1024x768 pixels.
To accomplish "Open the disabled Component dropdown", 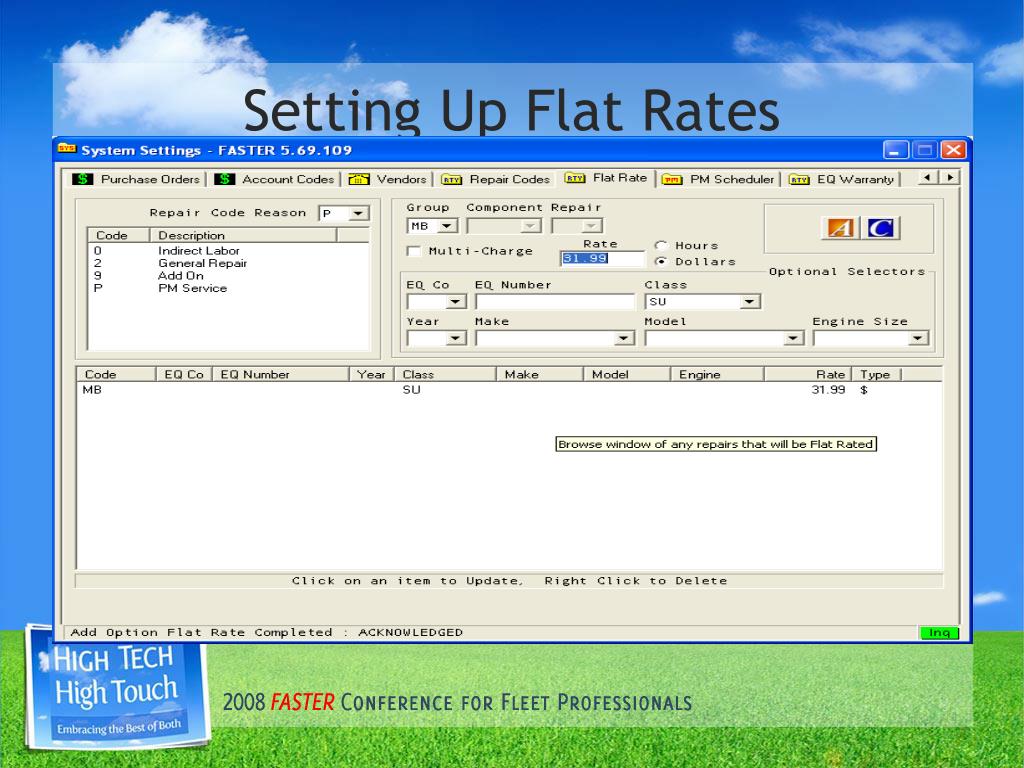I will 531,226.
